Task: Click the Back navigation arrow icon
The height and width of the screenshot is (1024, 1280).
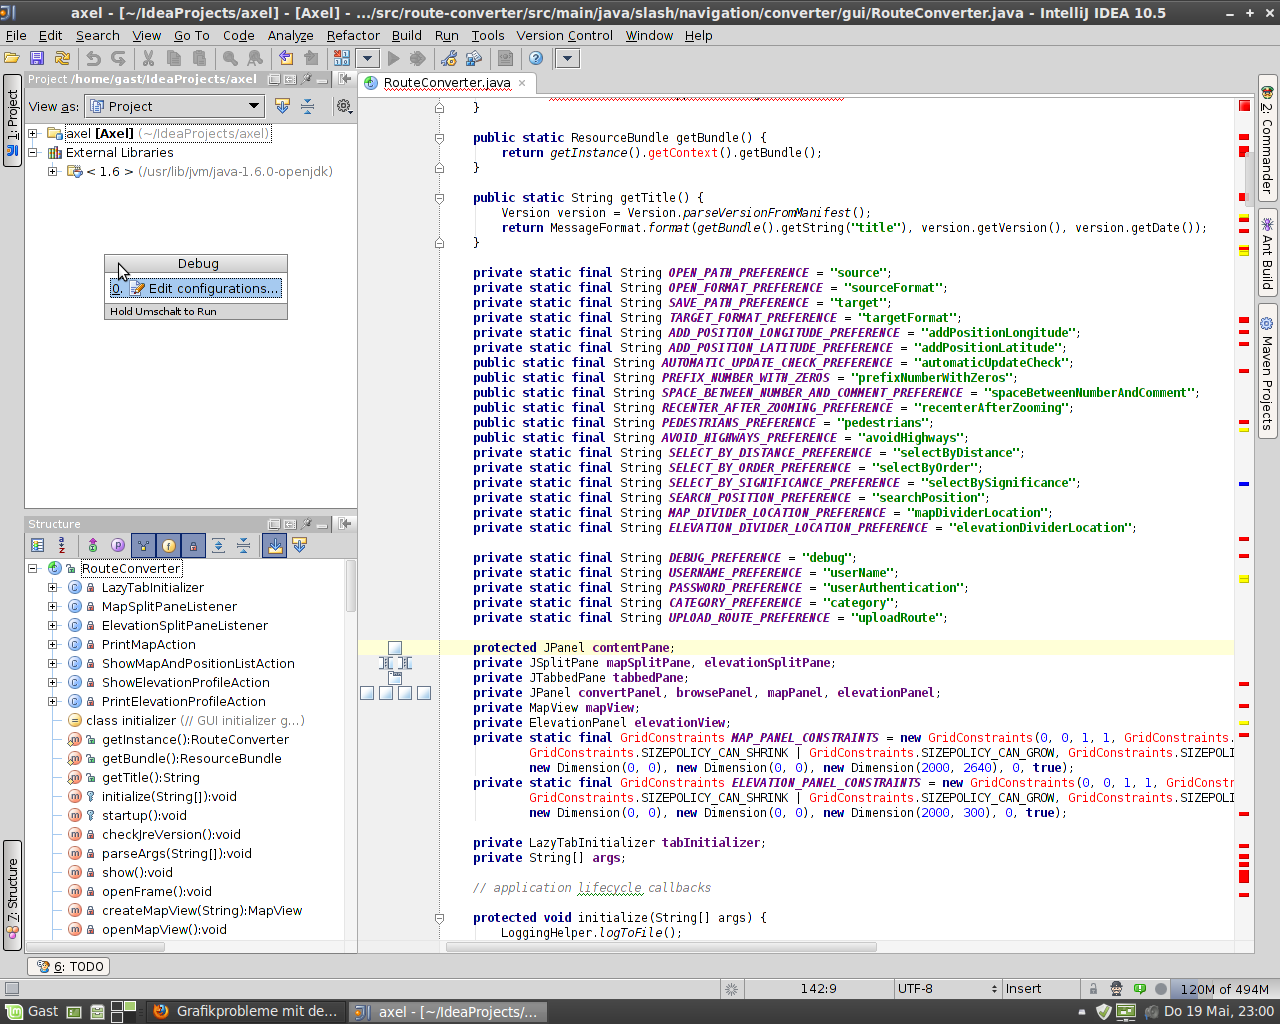Action: pyautogui.click(x=286, y=58)
